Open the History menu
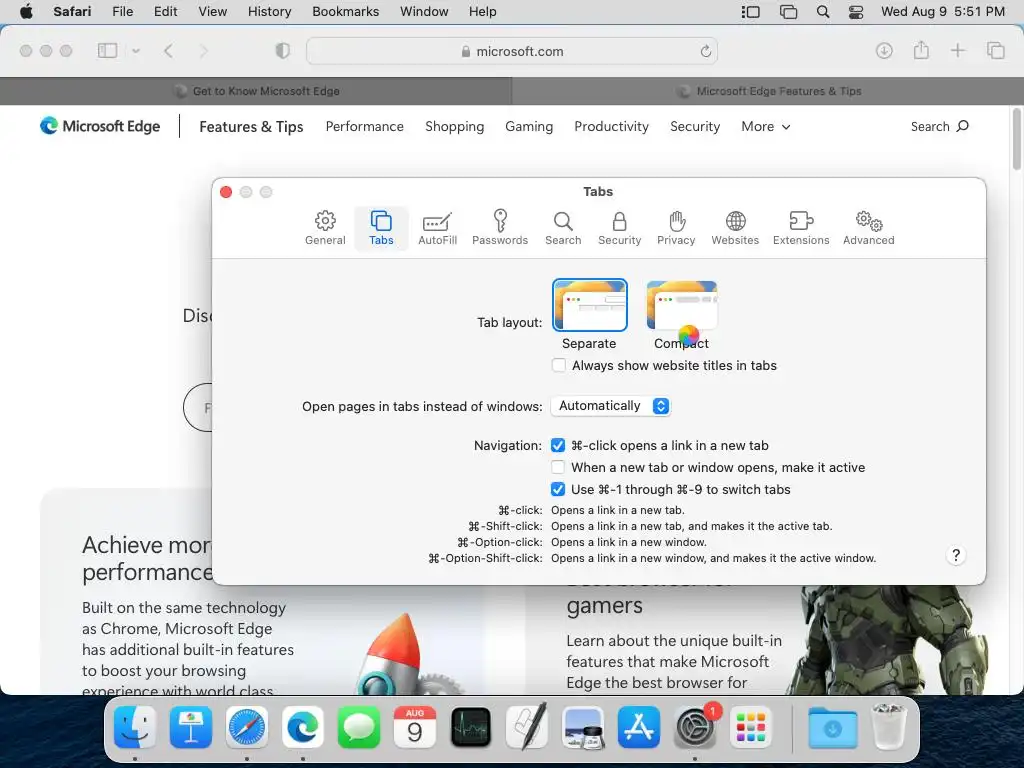Viewport: 1024px width, 768px height. pos(269,11)
